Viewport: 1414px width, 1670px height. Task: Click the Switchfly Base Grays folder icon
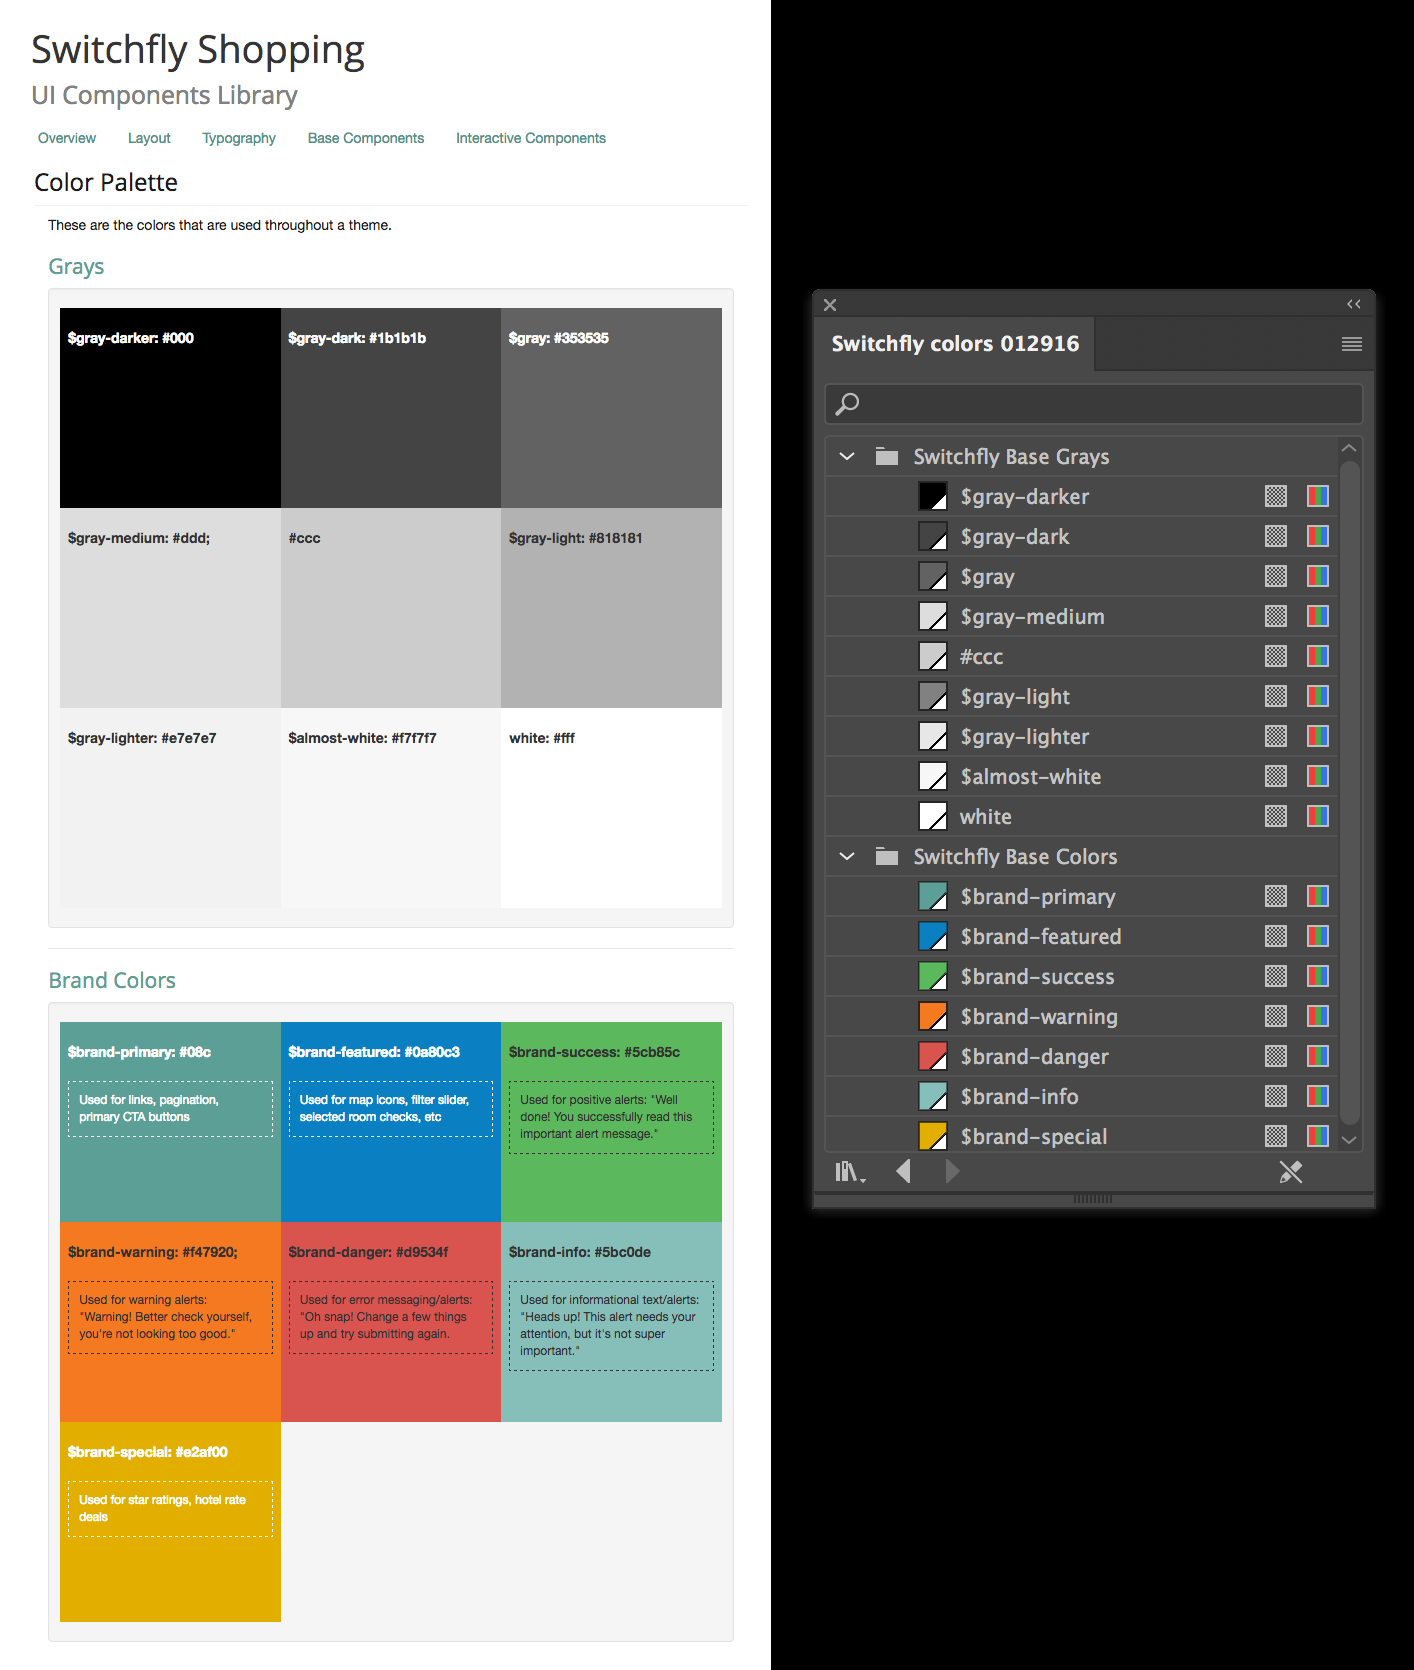click(887, 456)
